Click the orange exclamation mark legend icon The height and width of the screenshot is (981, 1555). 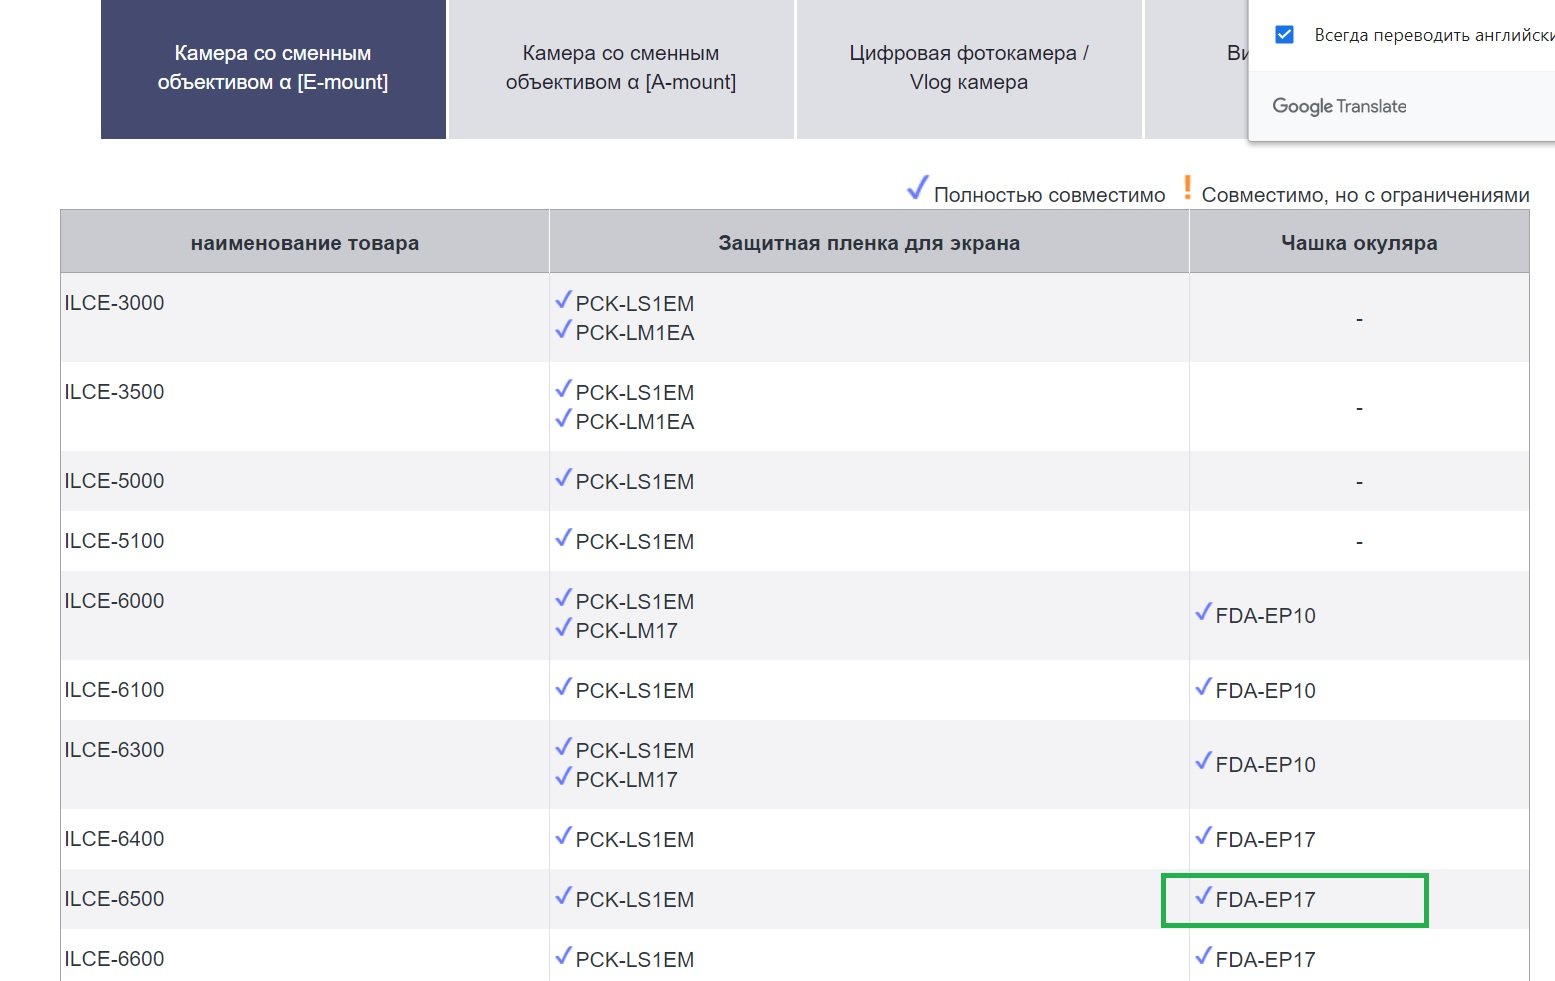pyautogui.click(x=1187, y=187)
